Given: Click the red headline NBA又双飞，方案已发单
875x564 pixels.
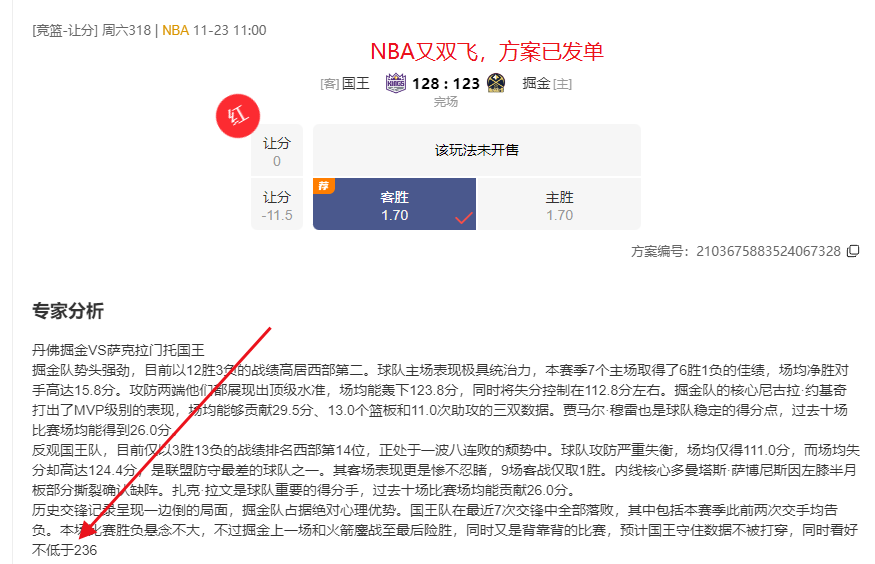Looking at the screenshot, I should tap(487, 51).
